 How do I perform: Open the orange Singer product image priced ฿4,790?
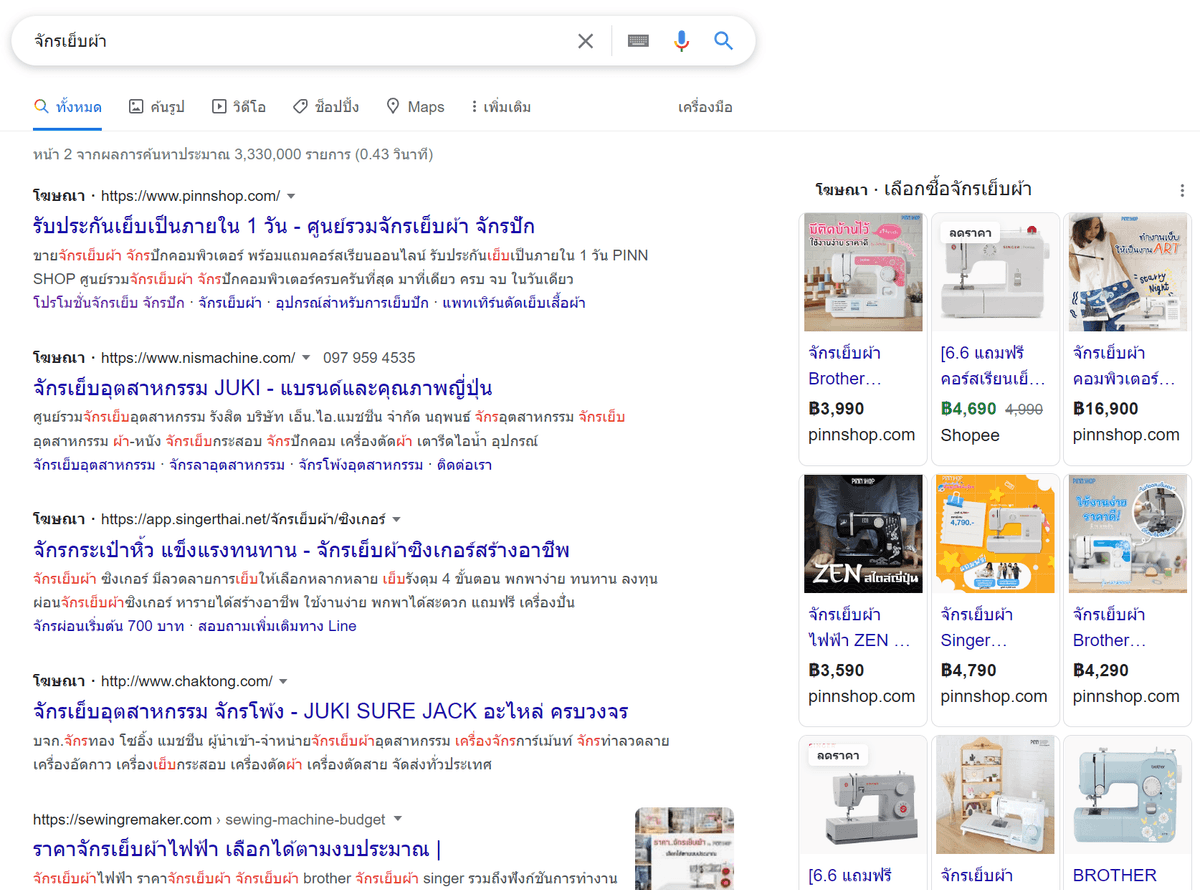(x=995, y=534)
